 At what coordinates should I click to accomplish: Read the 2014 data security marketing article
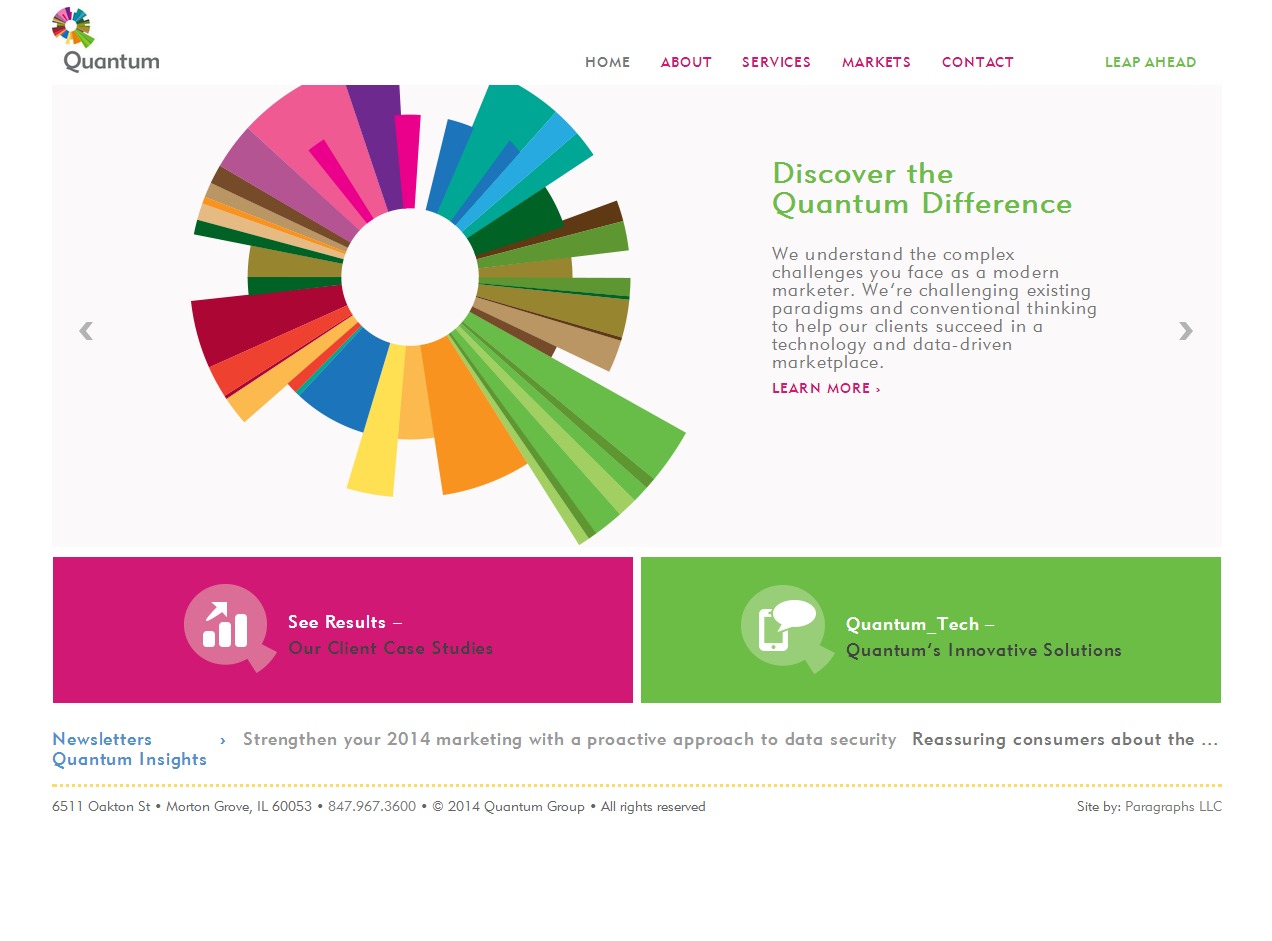coord(569,740)
